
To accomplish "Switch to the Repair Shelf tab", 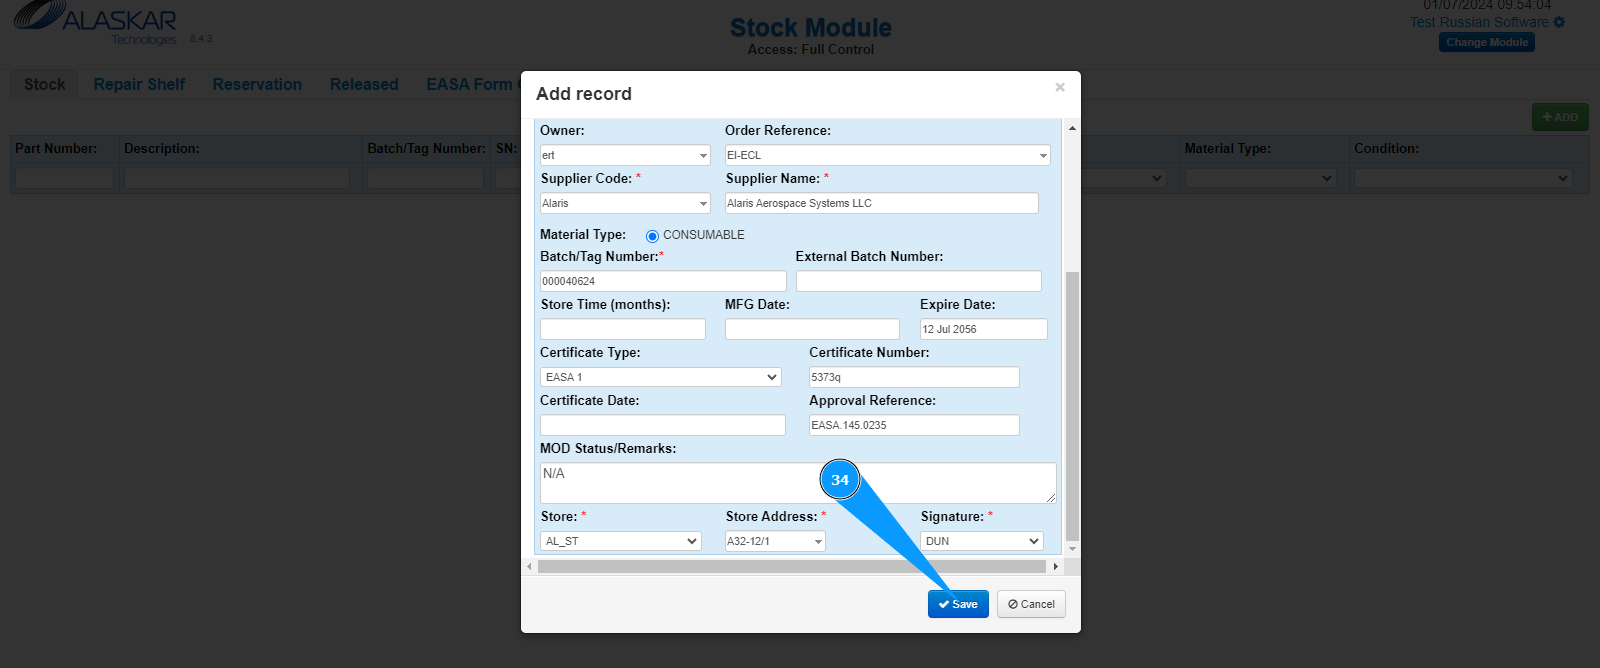I will pyautogui.click(x=139, y=85).
